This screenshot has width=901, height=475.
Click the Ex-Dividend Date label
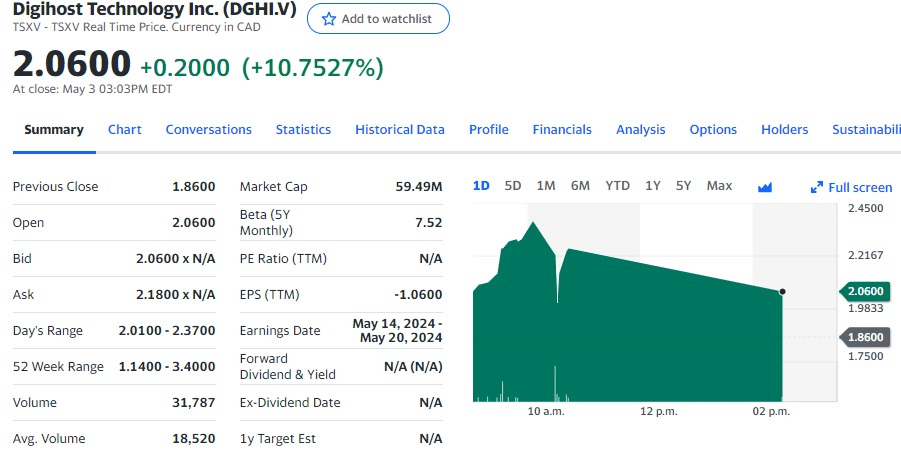pos(290,403)
